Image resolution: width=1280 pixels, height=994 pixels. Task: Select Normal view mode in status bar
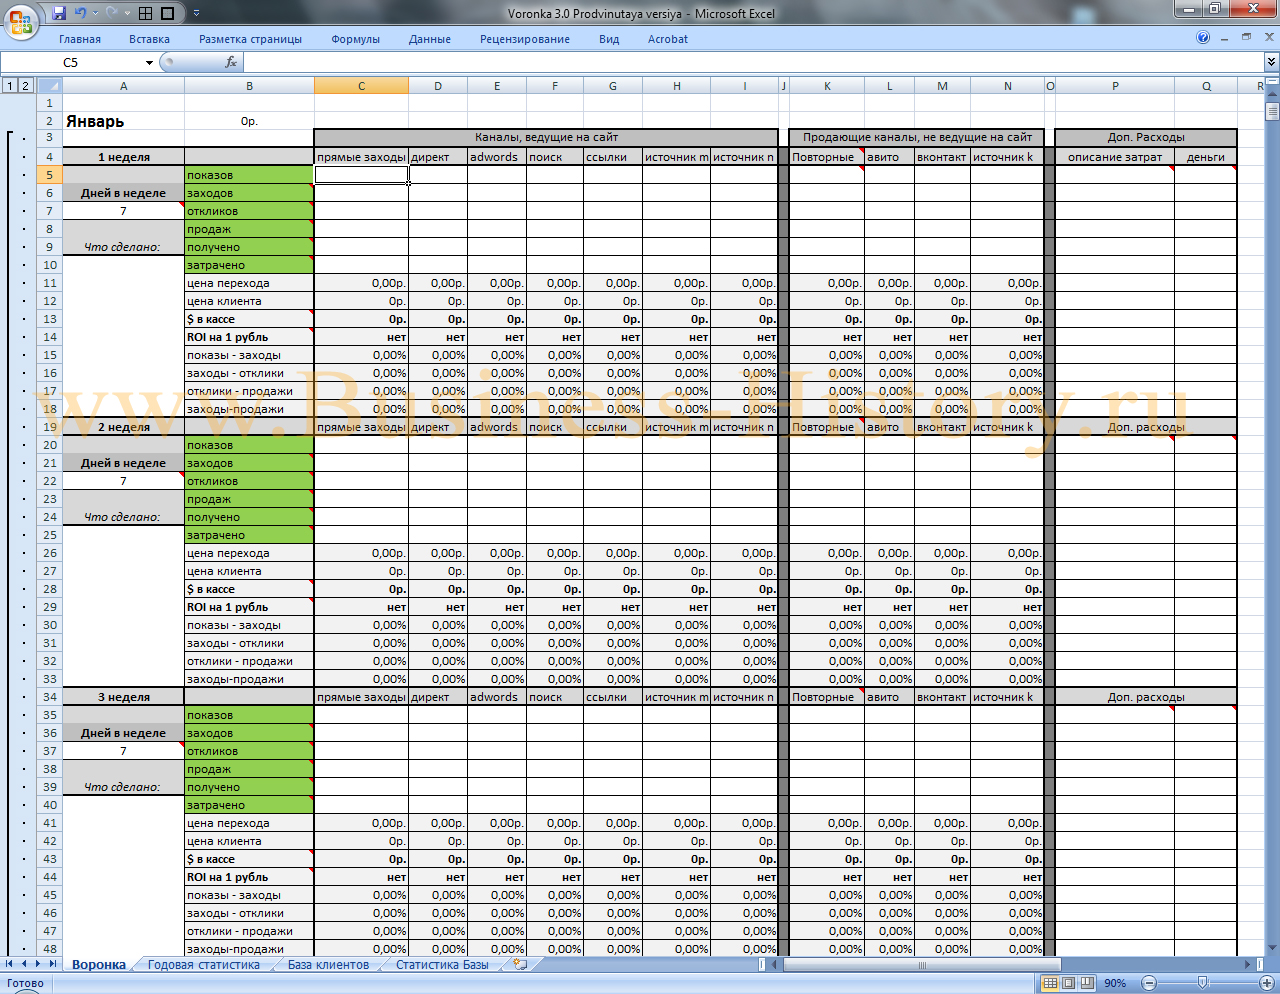pyautogui.click(x=1050, y=983)
